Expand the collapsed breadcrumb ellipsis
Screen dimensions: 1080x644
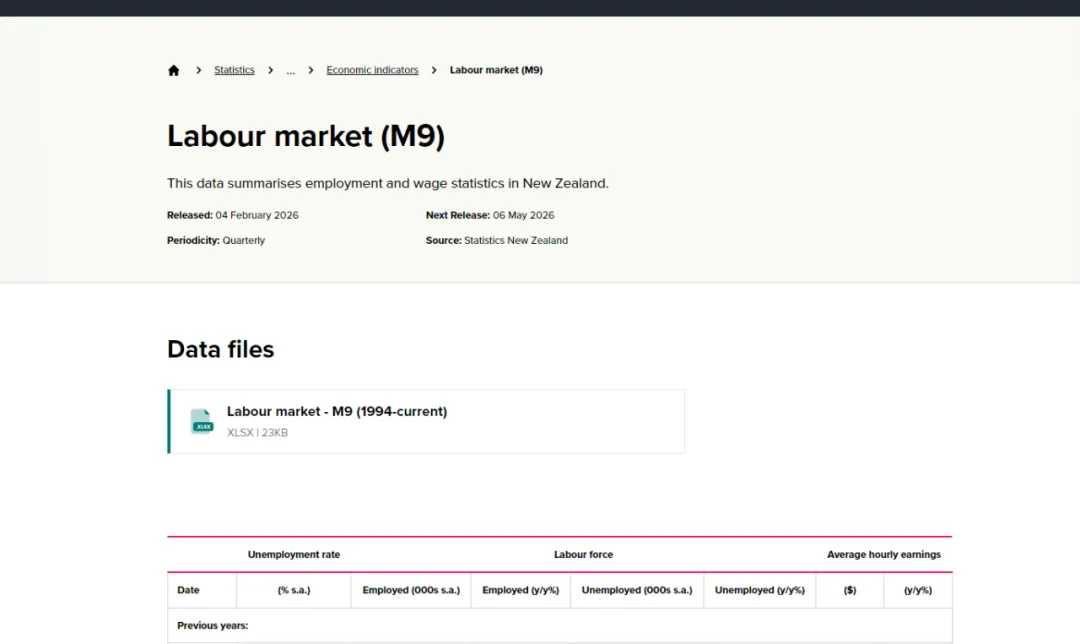[291, 70]
